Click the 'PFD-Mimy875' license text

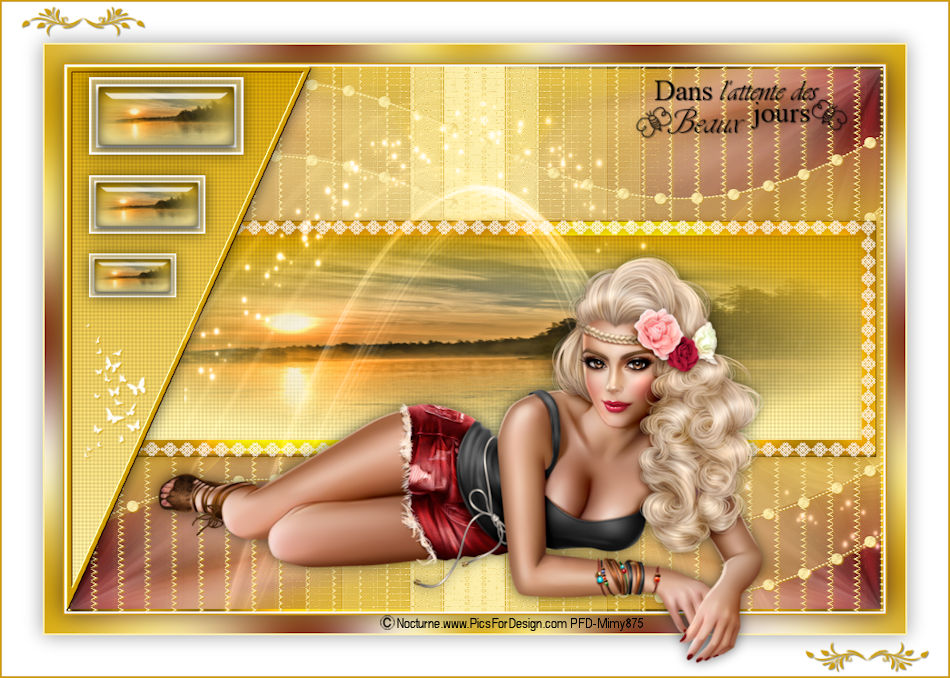pos(607,623)
